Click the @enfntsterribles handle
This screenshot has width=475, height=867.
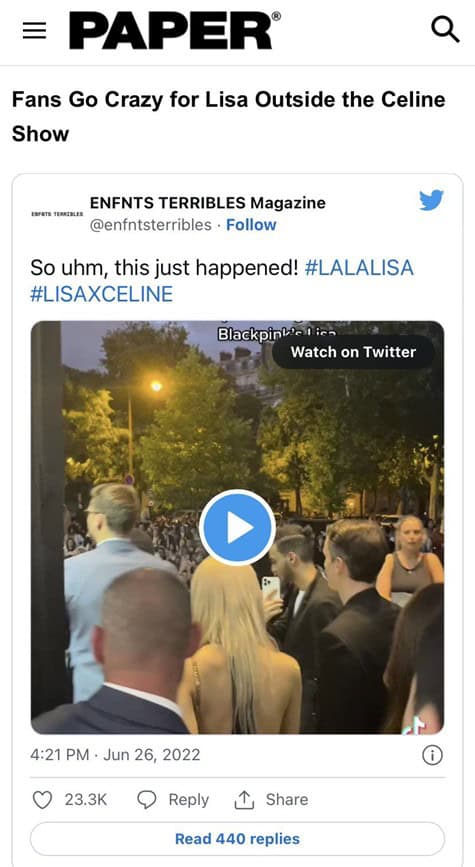tap(150, 225)
